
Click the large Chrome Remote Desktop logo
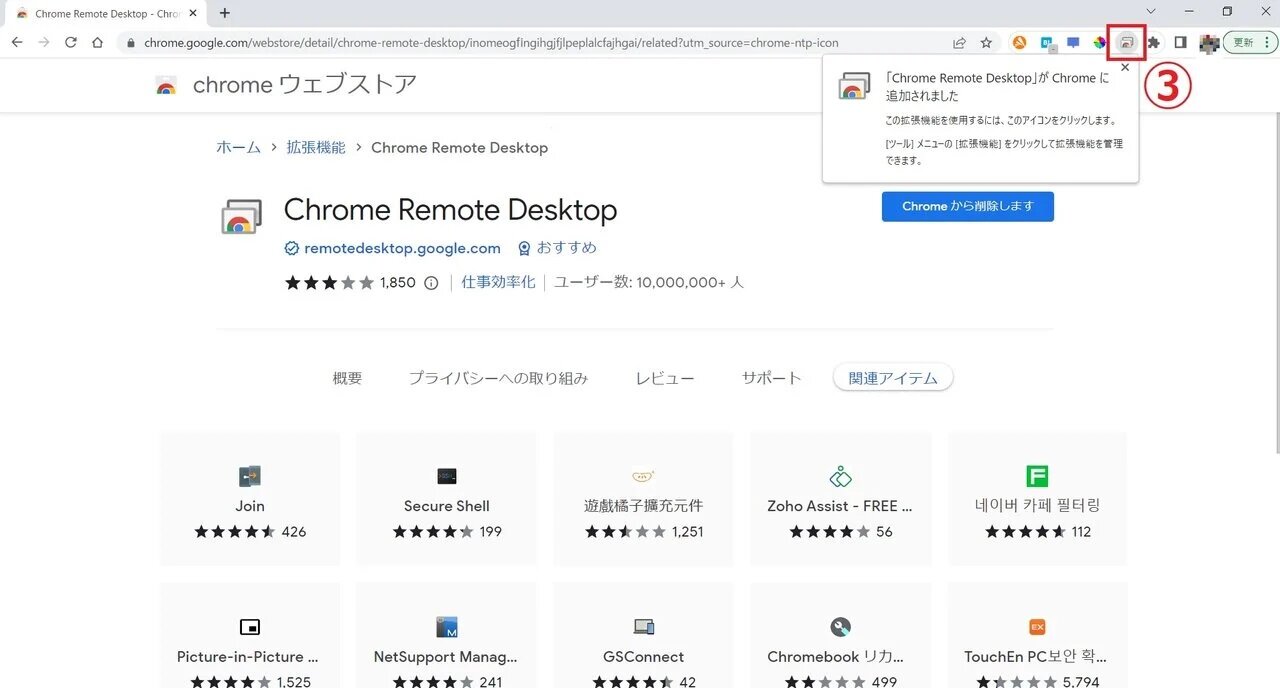tap(241, 216)
